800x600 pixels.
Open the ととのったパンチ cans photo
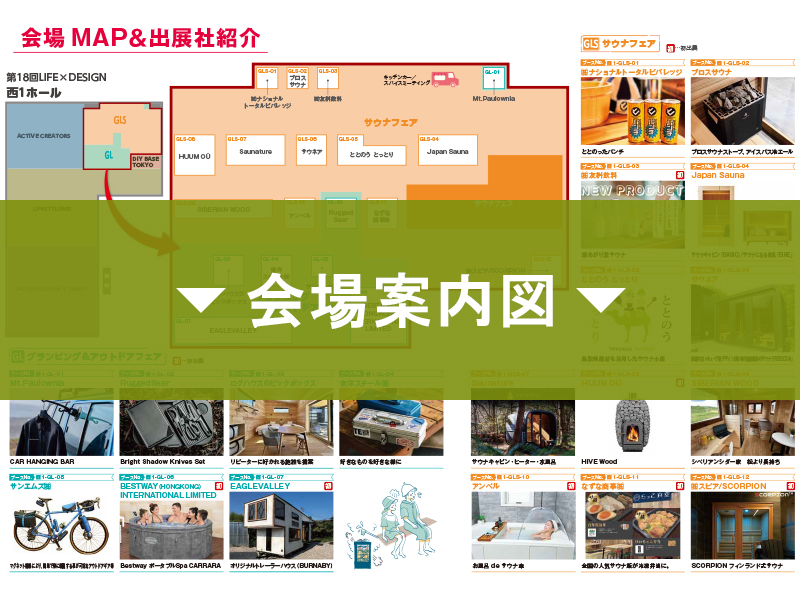coord(633,111)
